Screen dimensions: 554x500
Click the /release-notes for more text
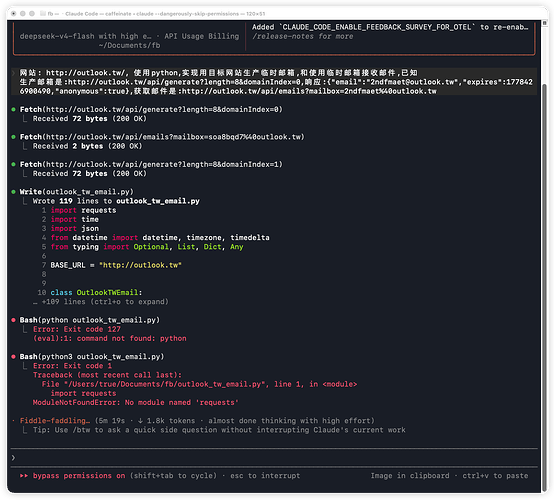pos(302,36)
